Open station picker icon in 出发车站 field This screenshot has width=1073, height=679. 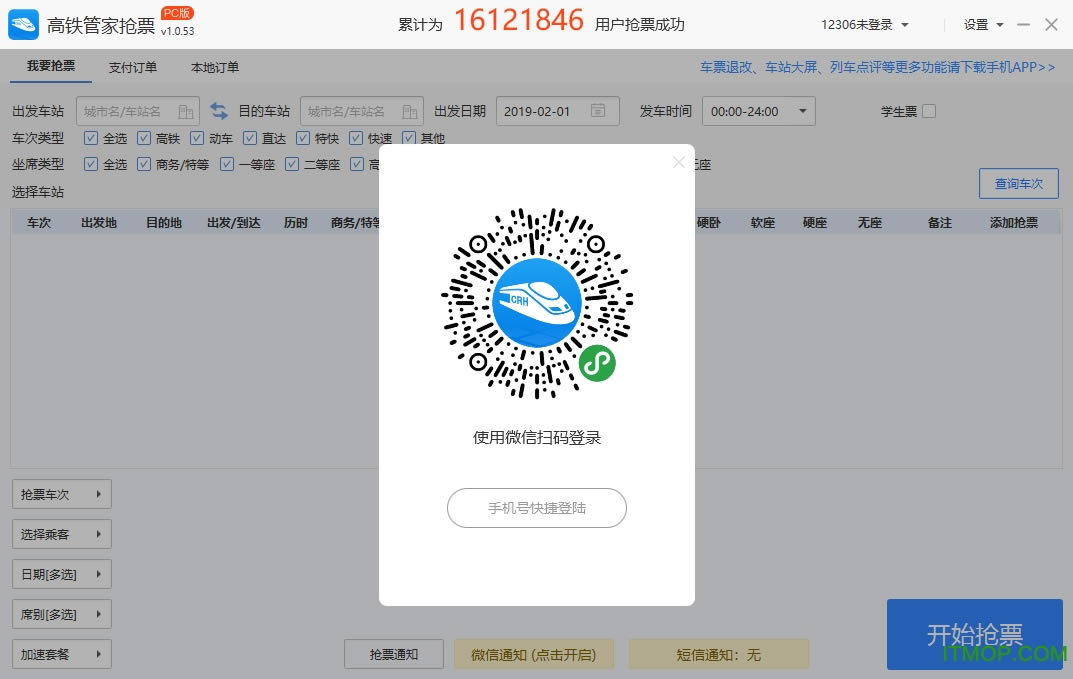pos(185,112)
